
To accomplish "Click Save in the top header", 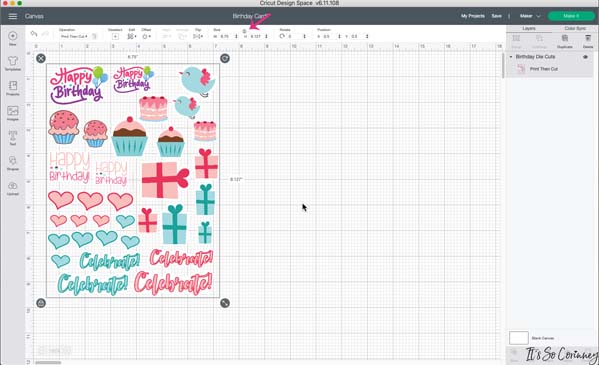I will 496,16.
